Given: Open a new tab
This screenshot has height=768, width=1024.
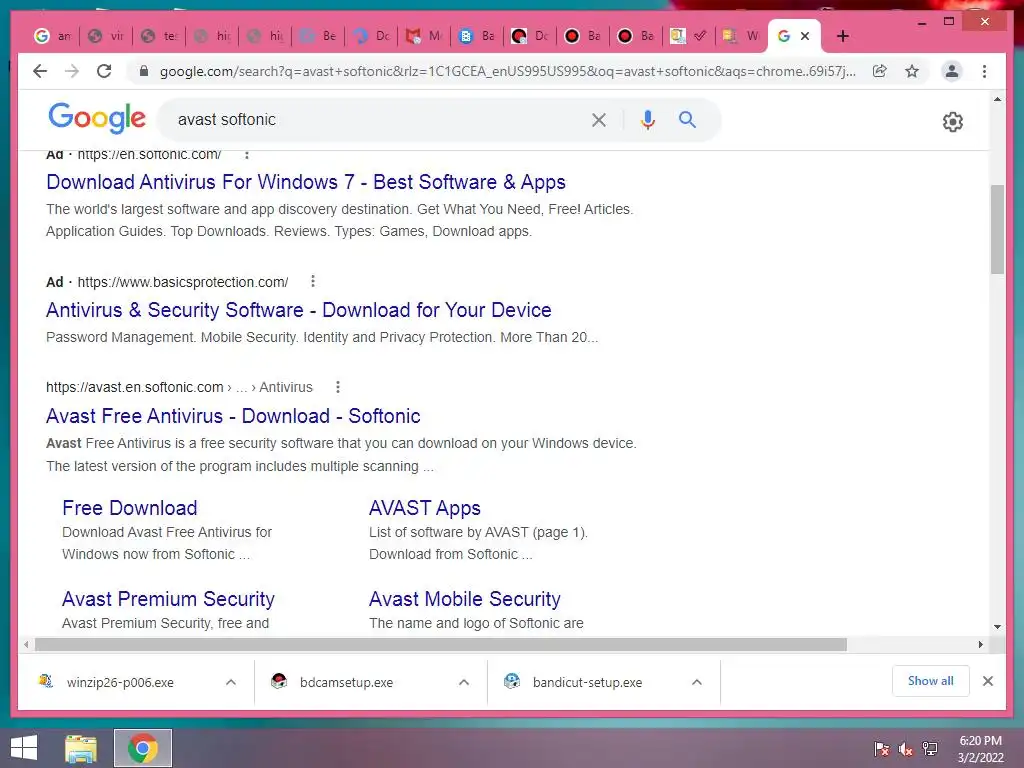Looking at the screenshot, I should click(842, 36).
